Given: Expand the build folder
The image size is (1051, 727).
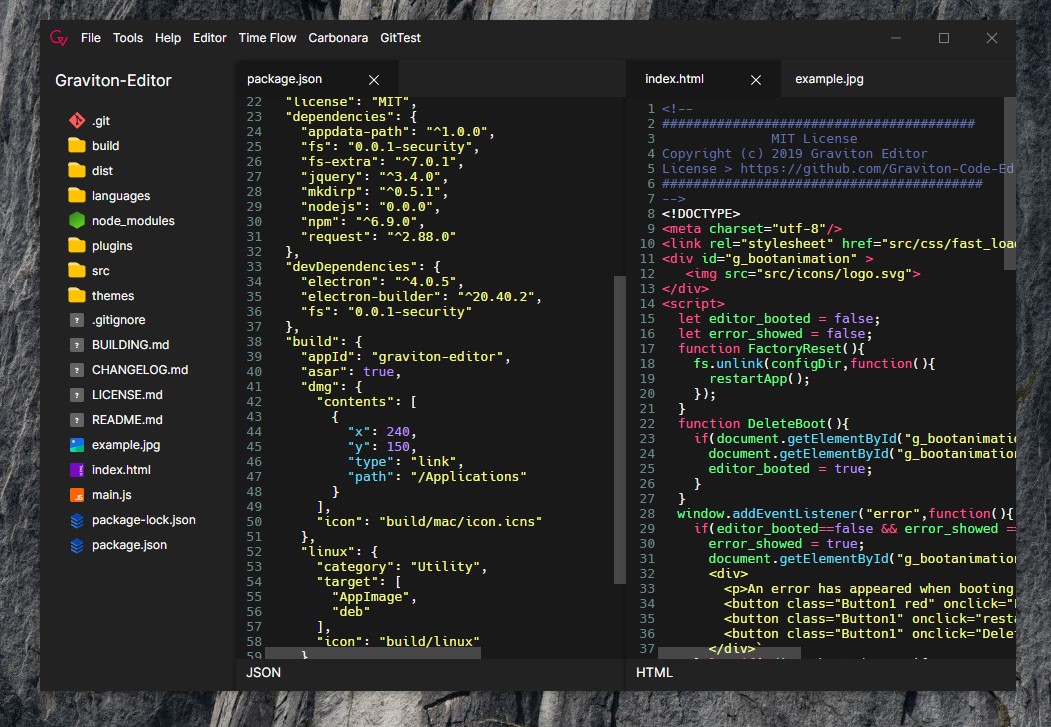Looking at the screenshot, I should pos(76,145).
